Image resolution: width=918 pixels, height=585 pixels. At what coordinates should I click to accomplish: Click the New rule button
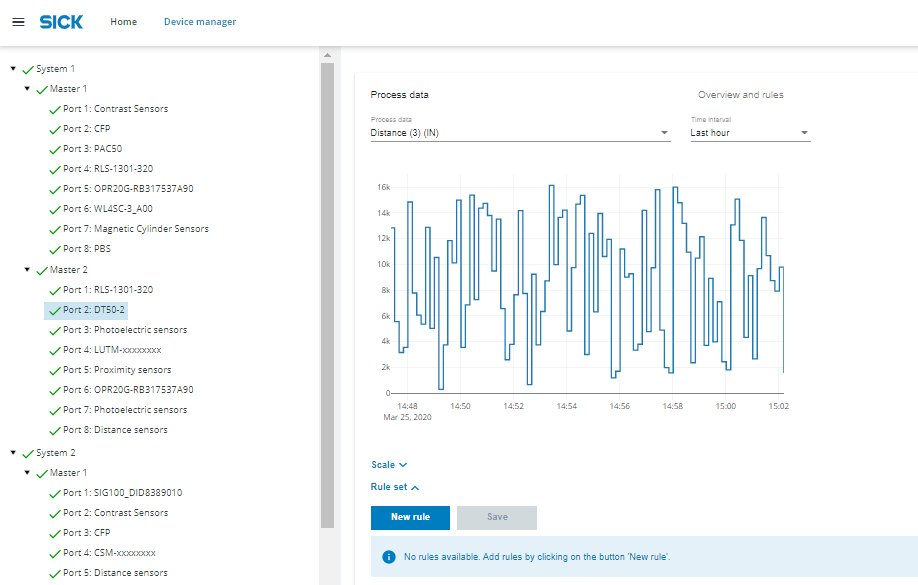pos(410,518)
